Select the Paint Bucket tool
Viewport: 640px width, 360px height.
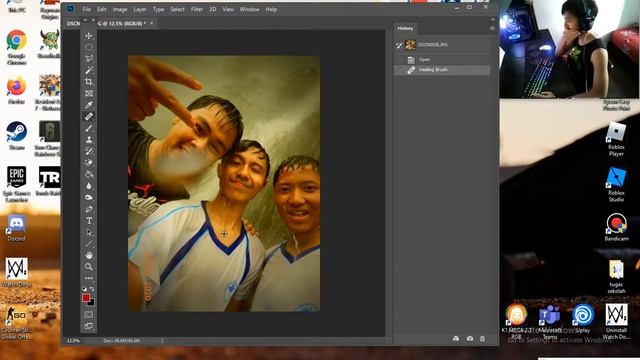coord(89,174)
